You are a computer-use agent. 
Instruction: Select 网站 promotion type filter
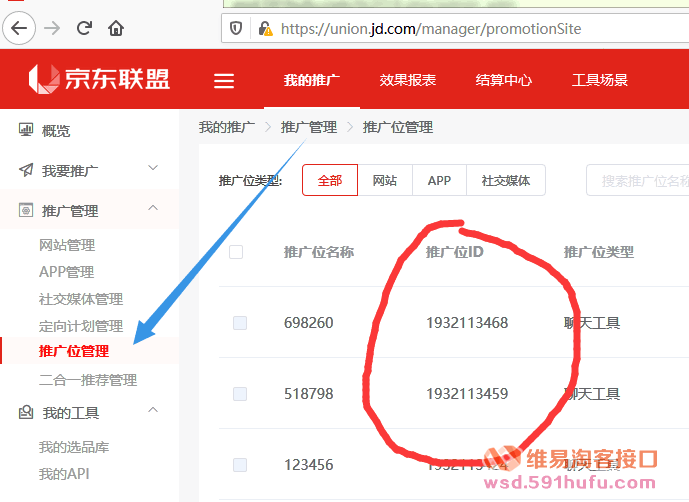(x=385, y=180)
